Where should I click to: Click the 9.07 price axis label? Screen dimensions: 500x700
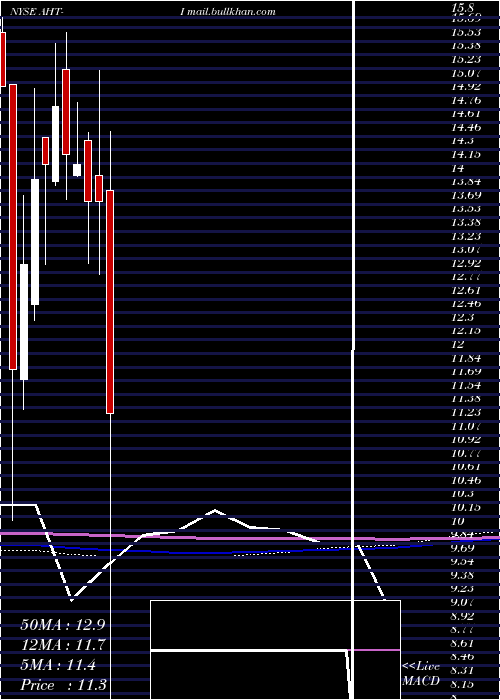(464, 603)
